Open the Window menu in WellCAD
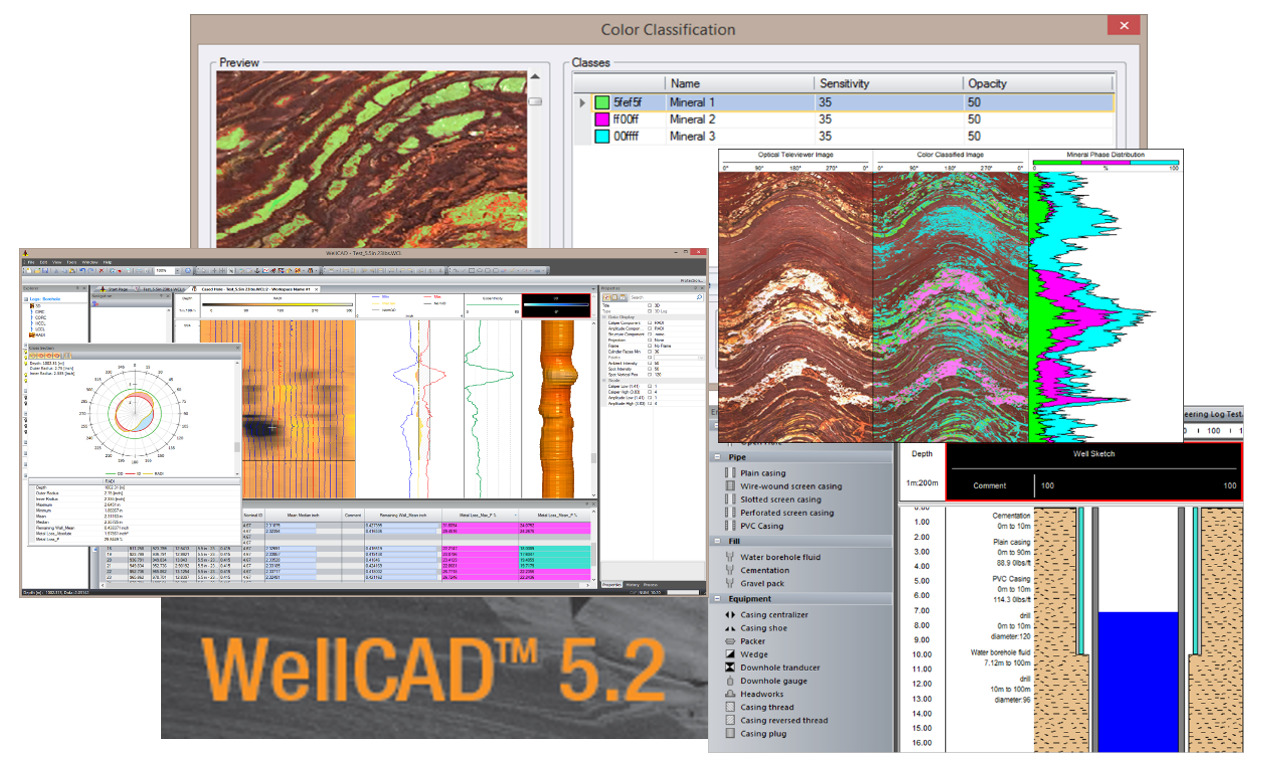 tap(89, 262)
